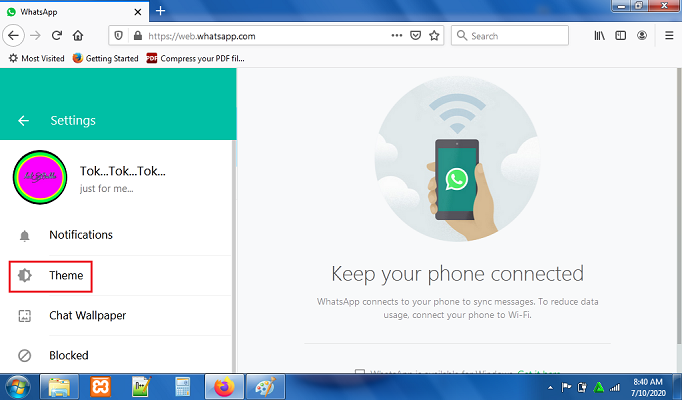The image size is (682, 400).
Task: Open taskbar clock and date
Action: point(648,387)
